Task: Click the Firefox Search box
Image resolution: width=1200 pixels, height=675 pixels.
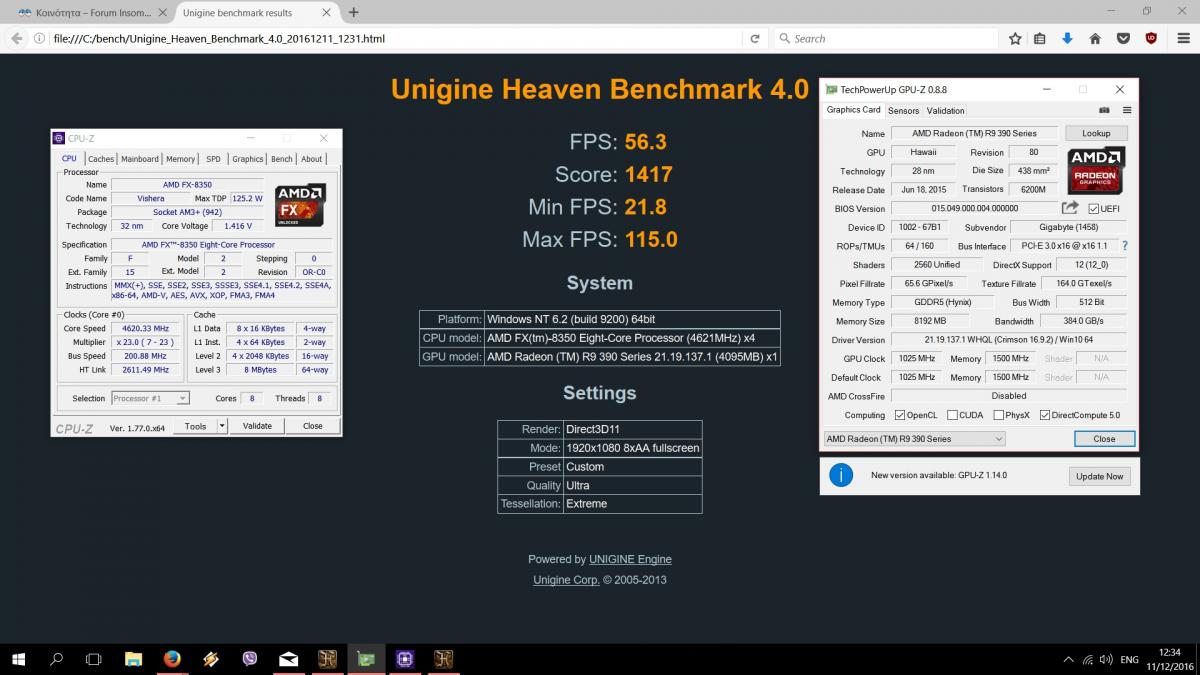Action: (885, 39)
